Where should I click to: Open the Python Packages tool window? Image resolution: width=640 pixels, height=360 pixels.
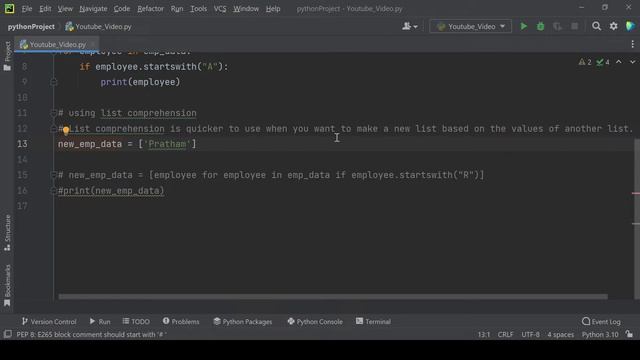pyautogui.click(x=242, y=322)
